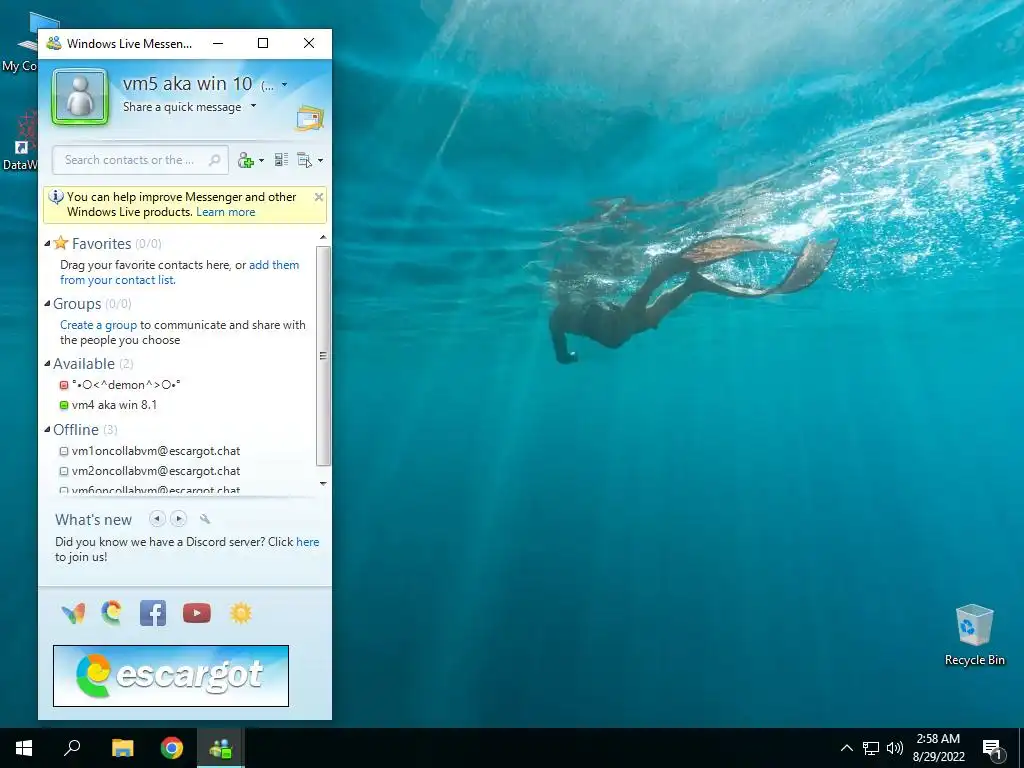1024x768 pixels.
Task: Select the demon contact
Action: (126, 385)
